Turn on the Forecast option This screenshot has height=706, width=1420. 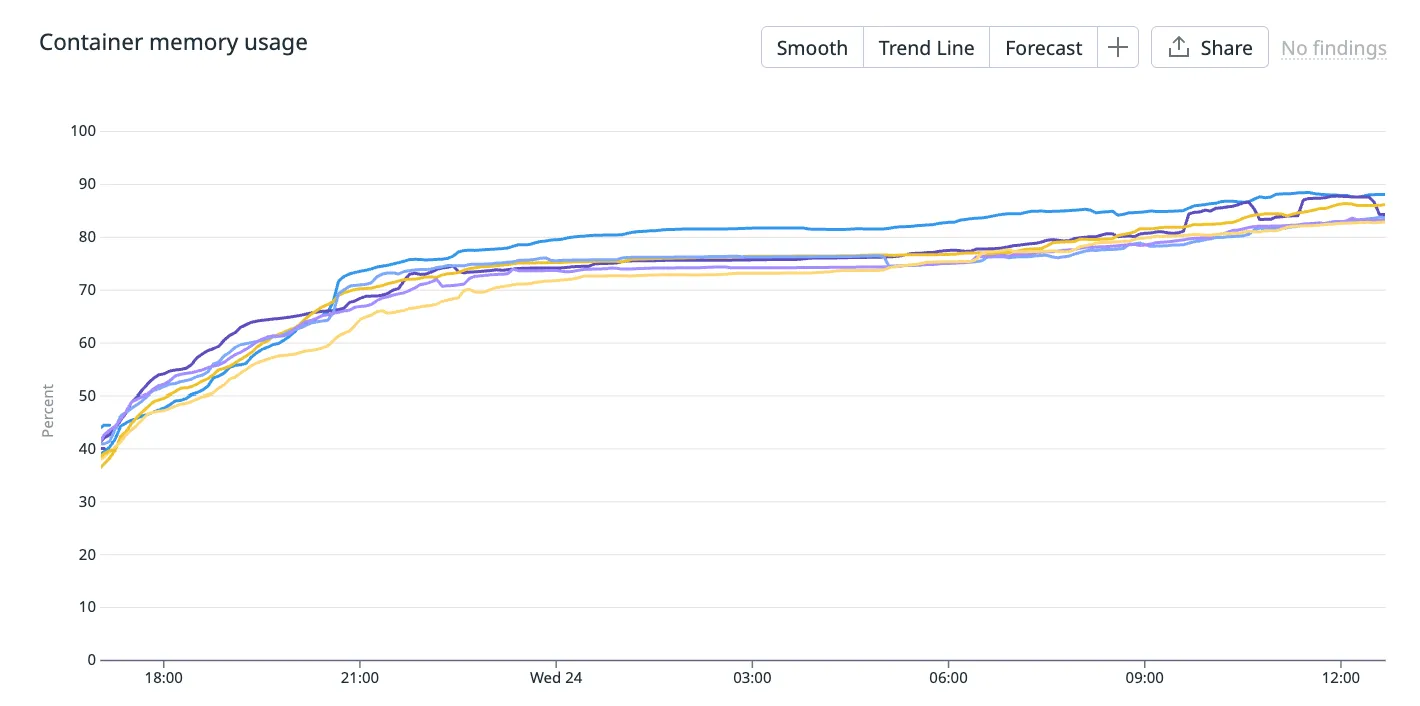[1043, 47]
